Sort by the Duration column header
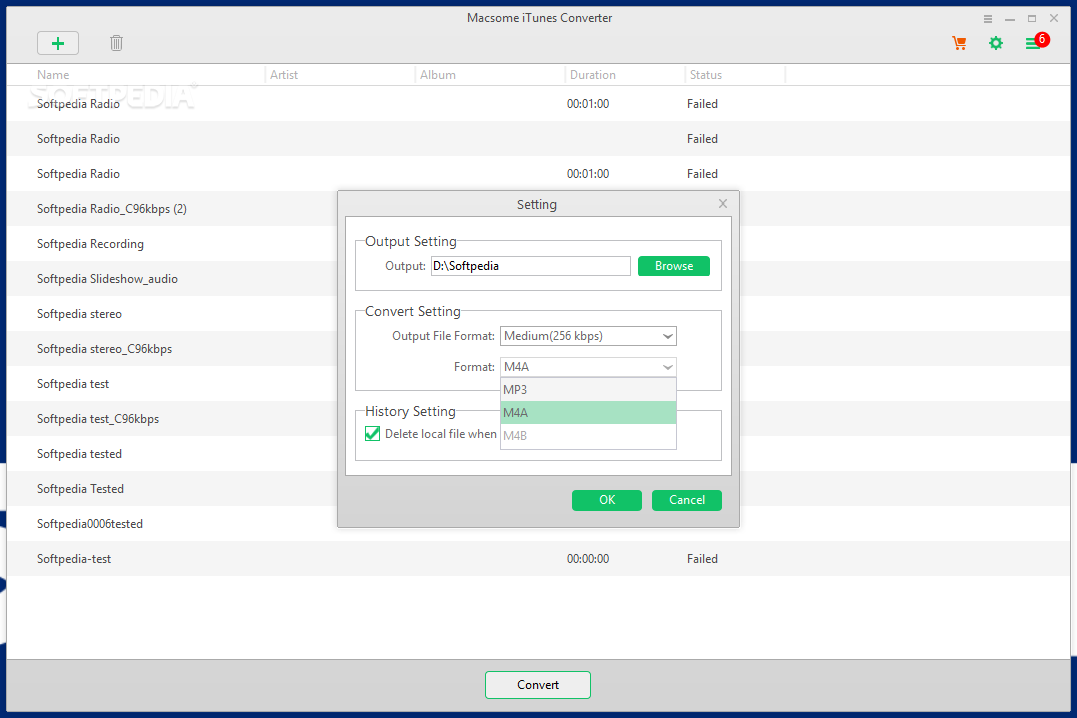The image size is (1077, 718). tap(592, 75)
